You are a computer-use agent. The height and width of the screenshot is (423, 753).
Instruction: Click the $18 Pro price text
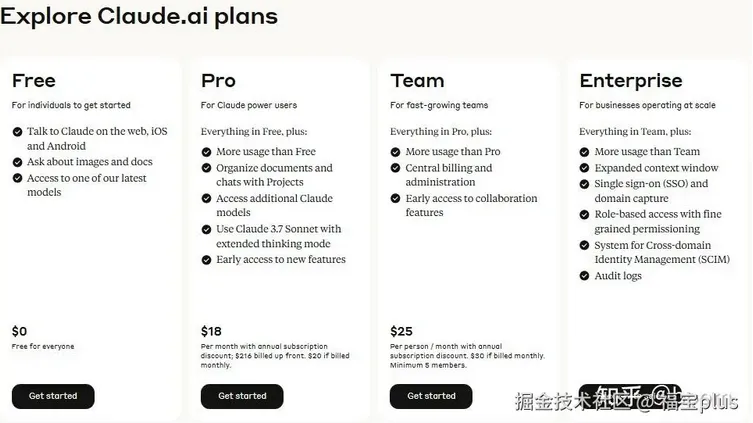click(x=211, y=331)
